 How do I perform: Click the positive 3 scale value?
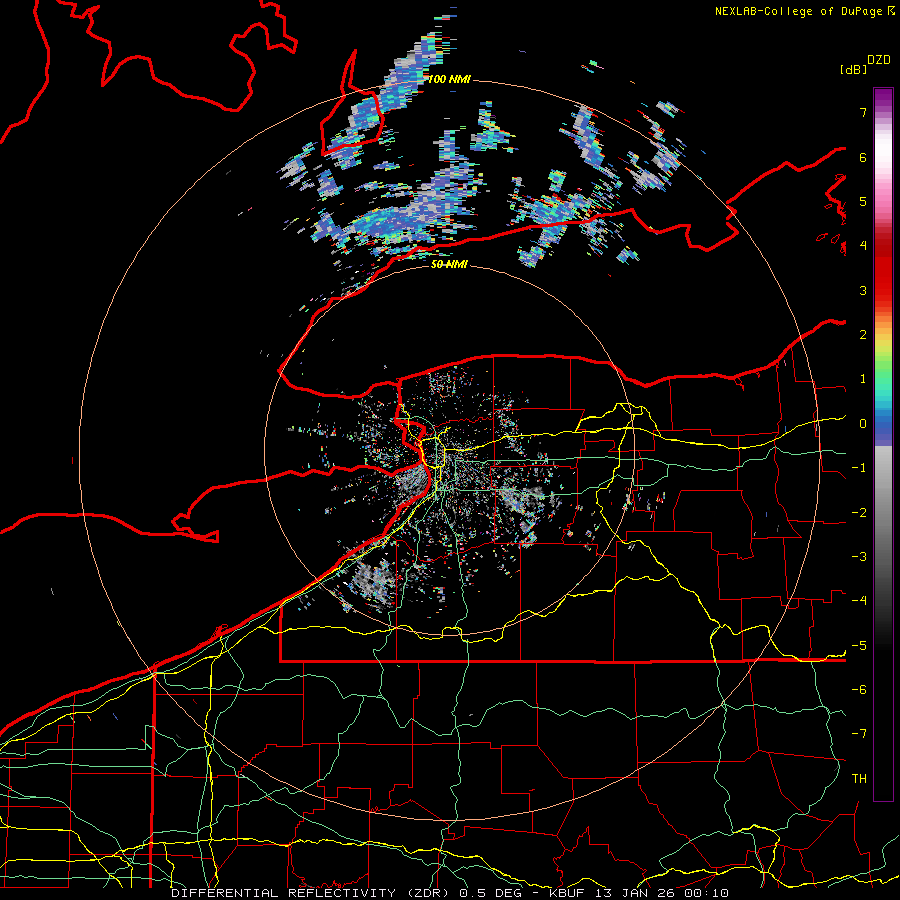click(863, 290)
